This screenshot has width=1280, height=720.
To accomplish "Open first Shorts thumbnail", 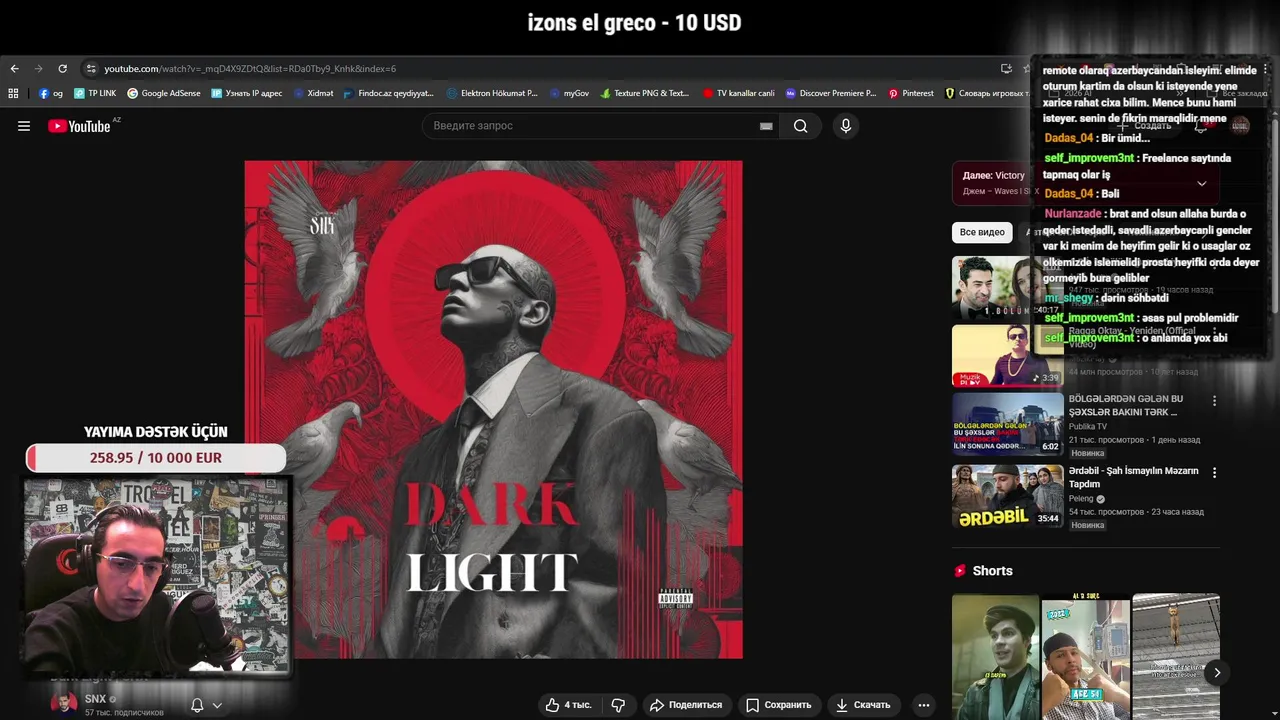I will coord(995,657).
